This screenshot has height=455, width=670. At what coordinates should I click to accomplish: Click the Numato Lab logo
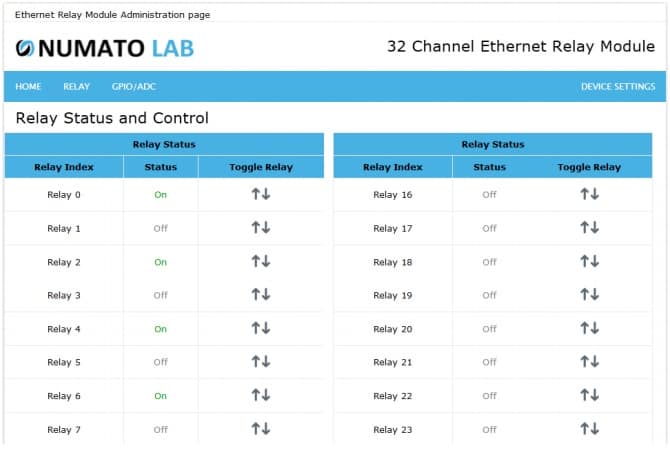[x=105, y=48]
